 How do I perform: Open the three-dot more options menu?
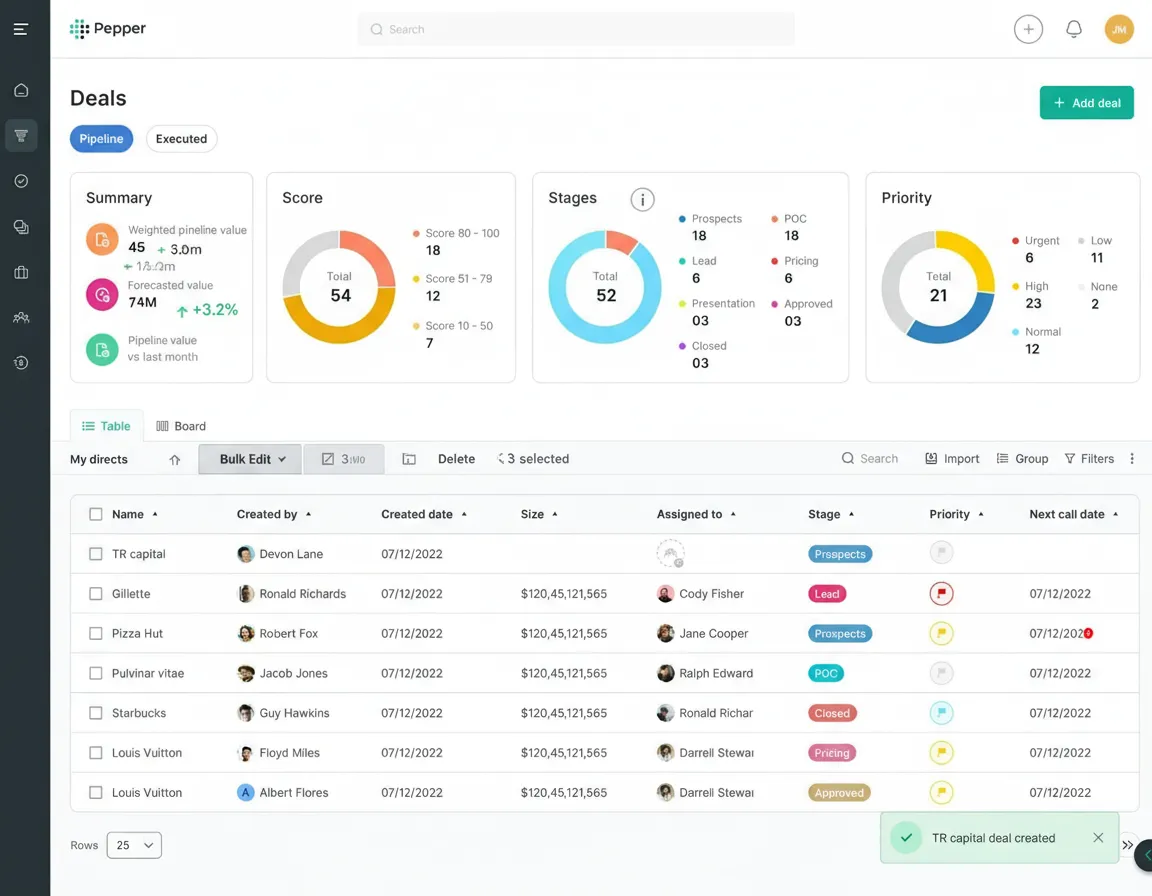pyautogui.click(x=1132, y=458)
